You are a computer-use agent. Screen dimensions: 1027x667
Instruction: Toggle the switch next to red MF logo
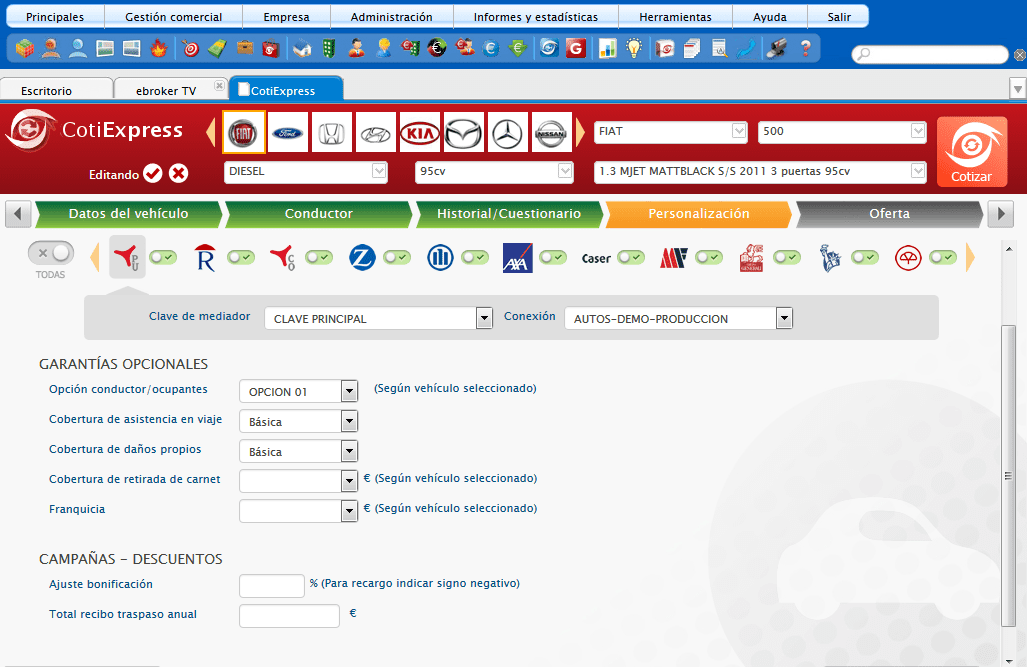pyautogui.click(x=709, y=257)
